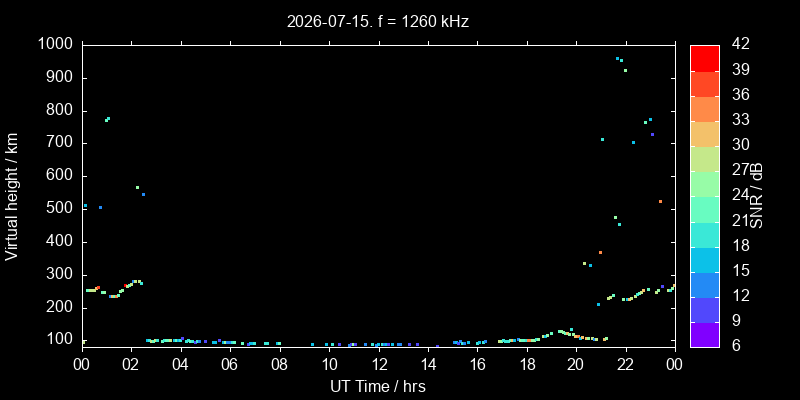The image size is (800, 400).
Task: Click the light green 27-30 dB colorbar segment
Action: coord(705,159)
